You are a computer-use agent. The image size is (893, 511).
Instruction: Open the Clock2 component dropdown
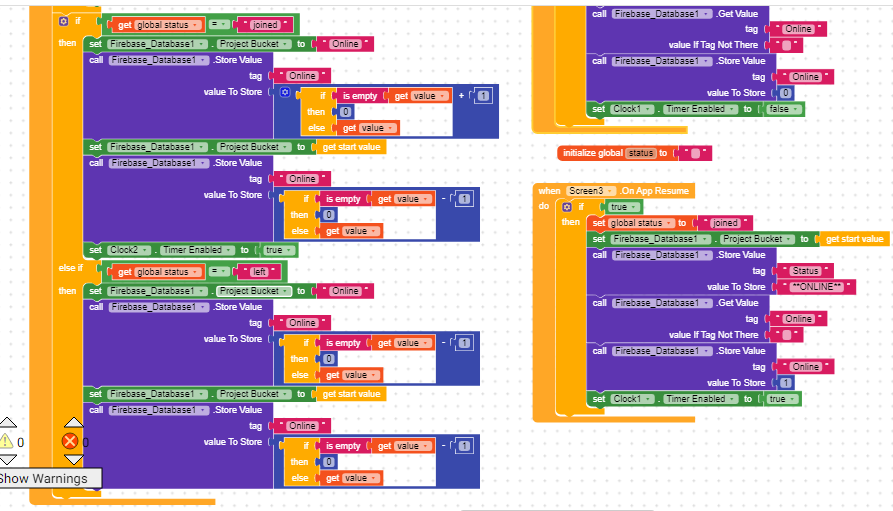click(129, 250)
